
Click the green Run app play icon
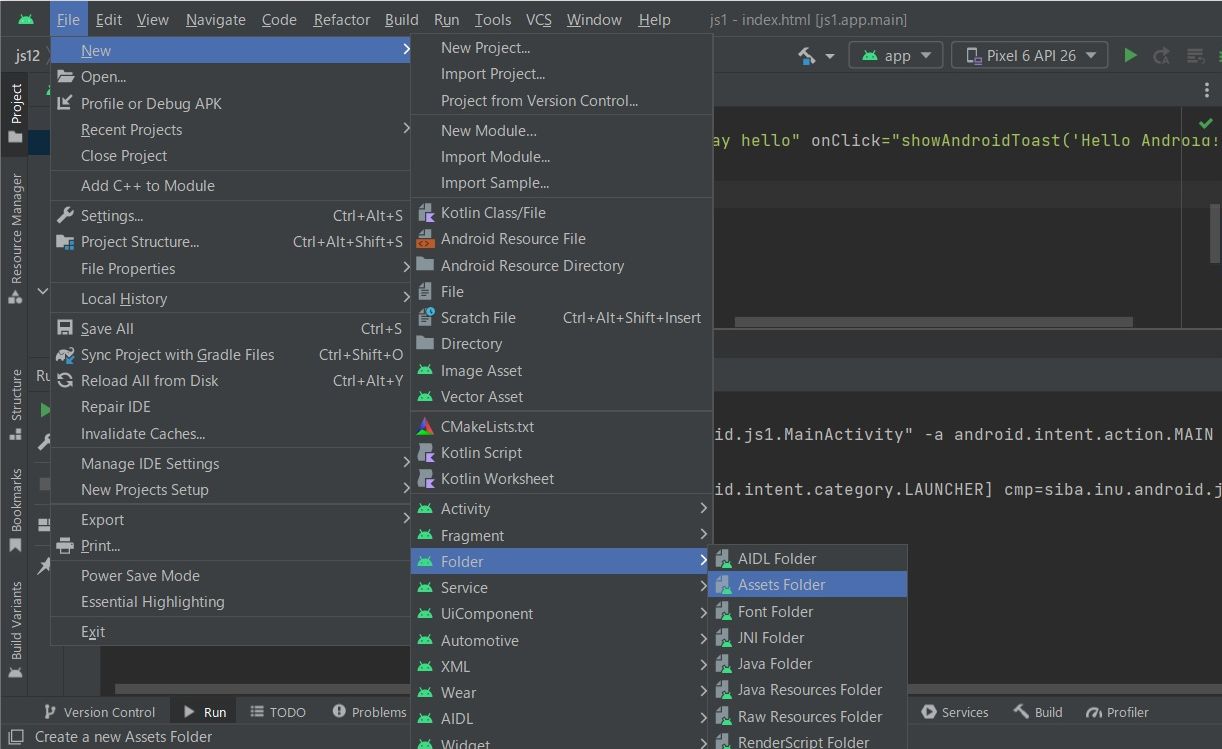click(1130, 56)
